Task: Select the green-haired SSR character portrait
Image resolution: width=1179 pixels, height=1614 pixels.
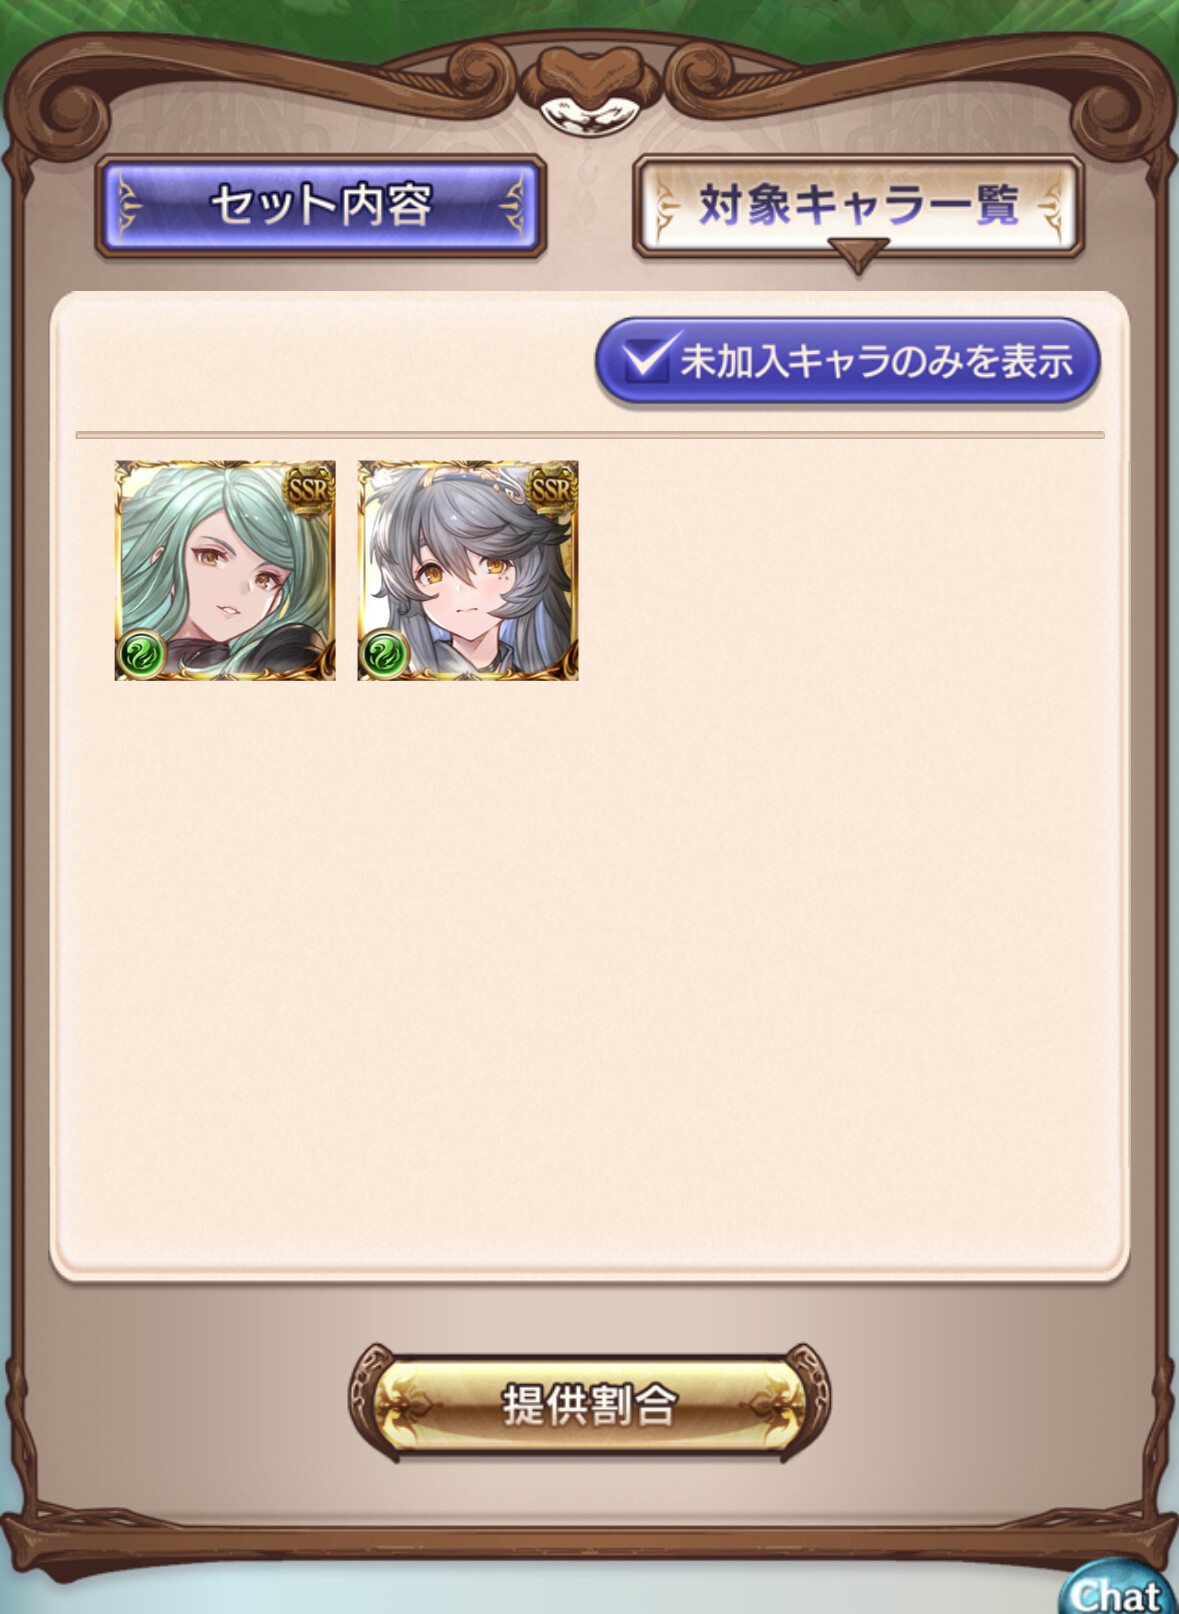Action: point(225,571)
